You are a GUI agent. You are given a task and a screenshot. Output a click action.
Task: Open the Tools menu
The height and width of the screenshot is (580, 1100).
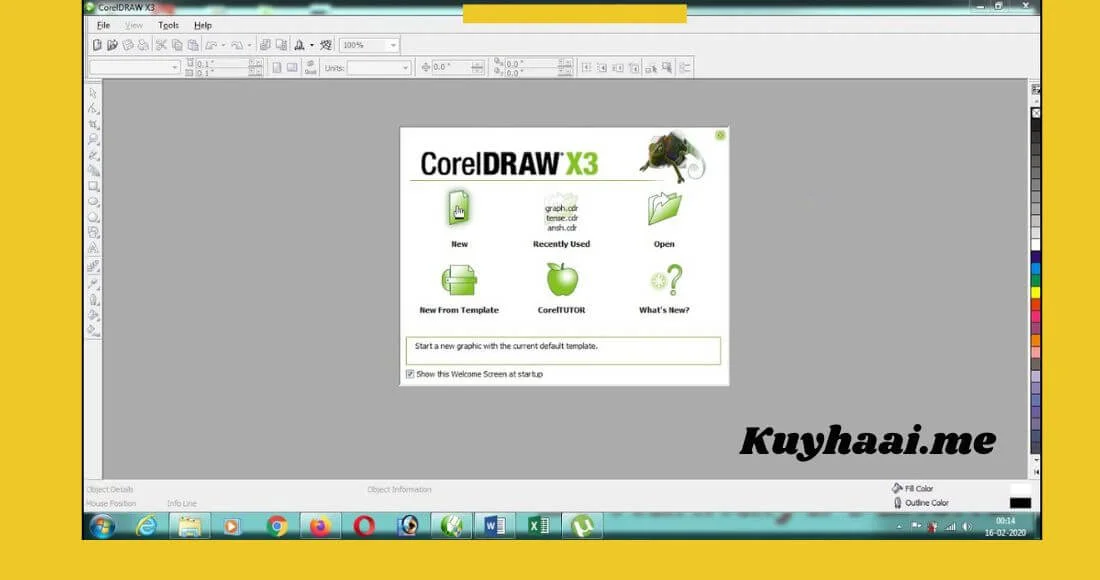point(168,25)
